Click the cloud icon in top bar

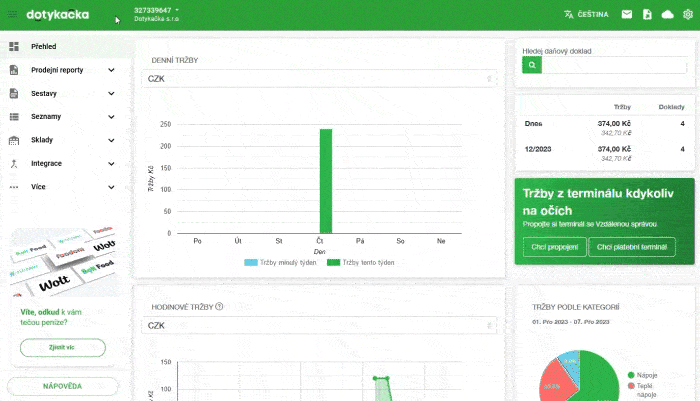pyautogui.click(x=667, y=15)
